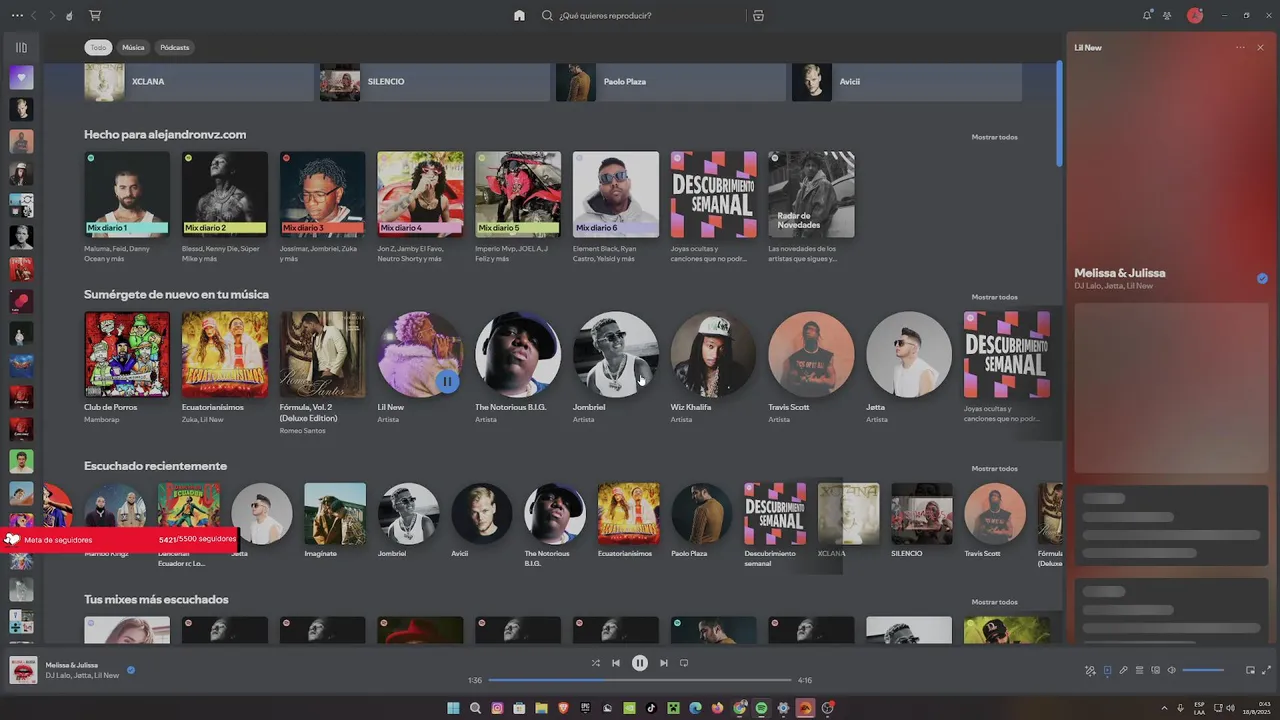
Task: Click the verified check next to Melissa & Julissa in panel
Action: [1262, 278]
